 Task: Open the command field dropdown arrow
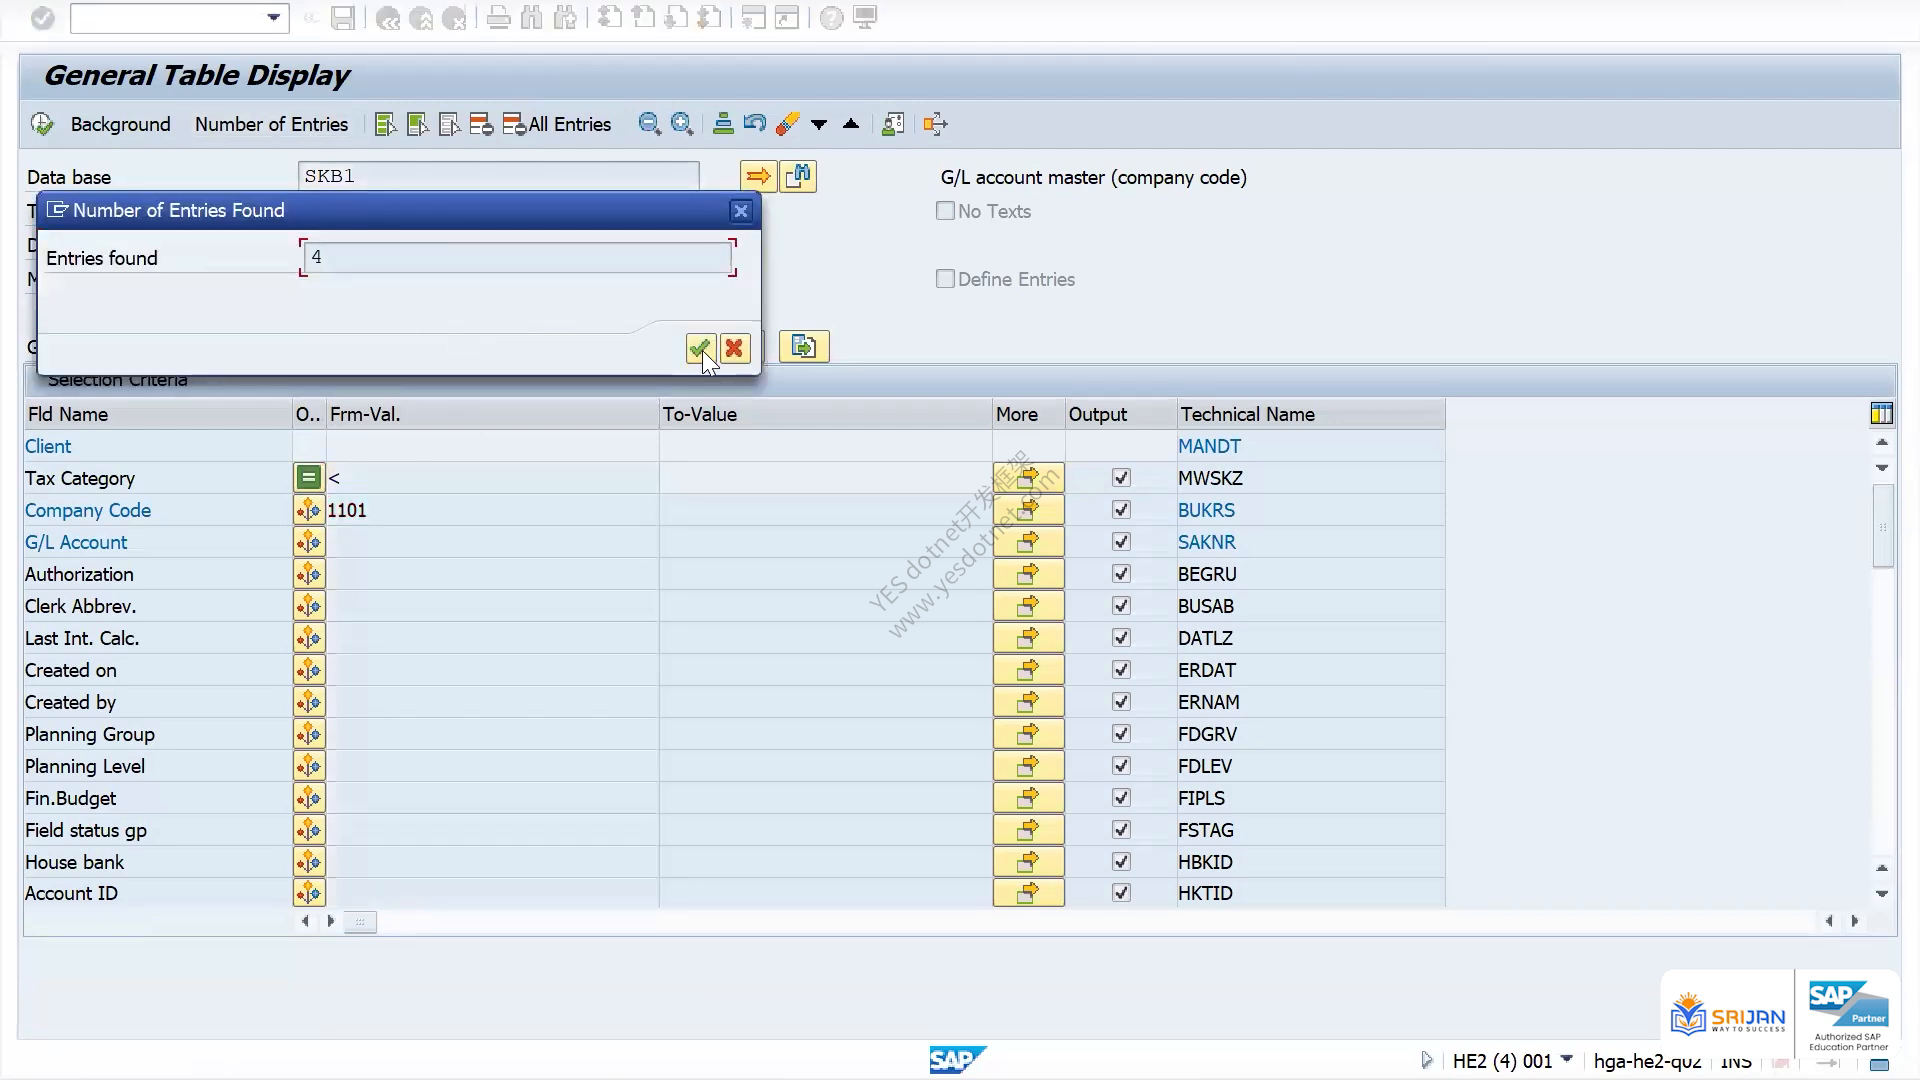click(273, 18)
